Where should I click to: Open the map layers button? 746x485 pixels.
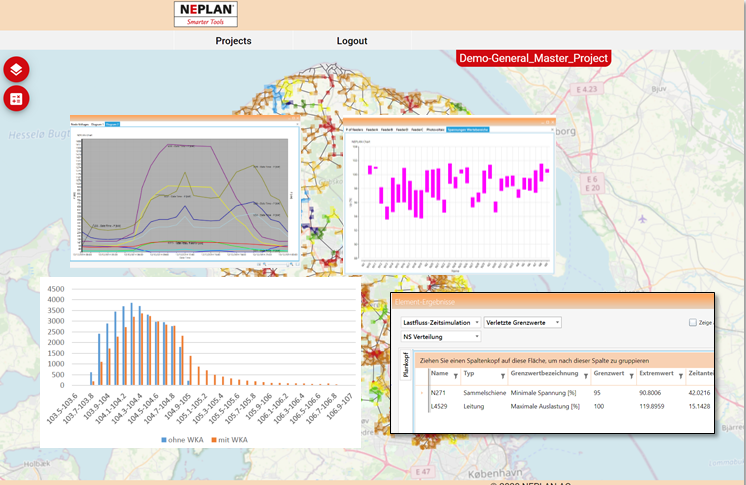(16, 69)
